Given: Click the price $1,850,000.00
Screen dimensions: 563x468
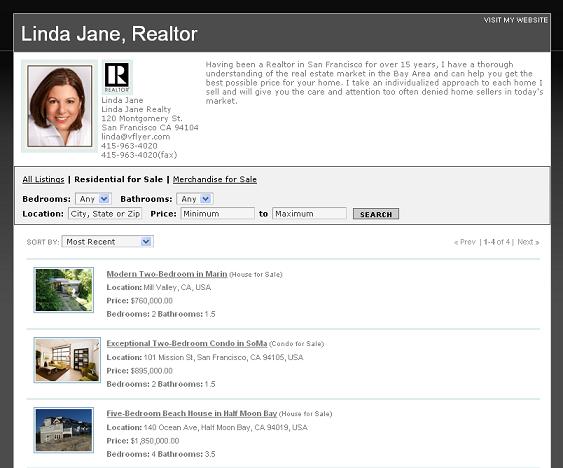Looking at the screenshot, I should [155, 441].
